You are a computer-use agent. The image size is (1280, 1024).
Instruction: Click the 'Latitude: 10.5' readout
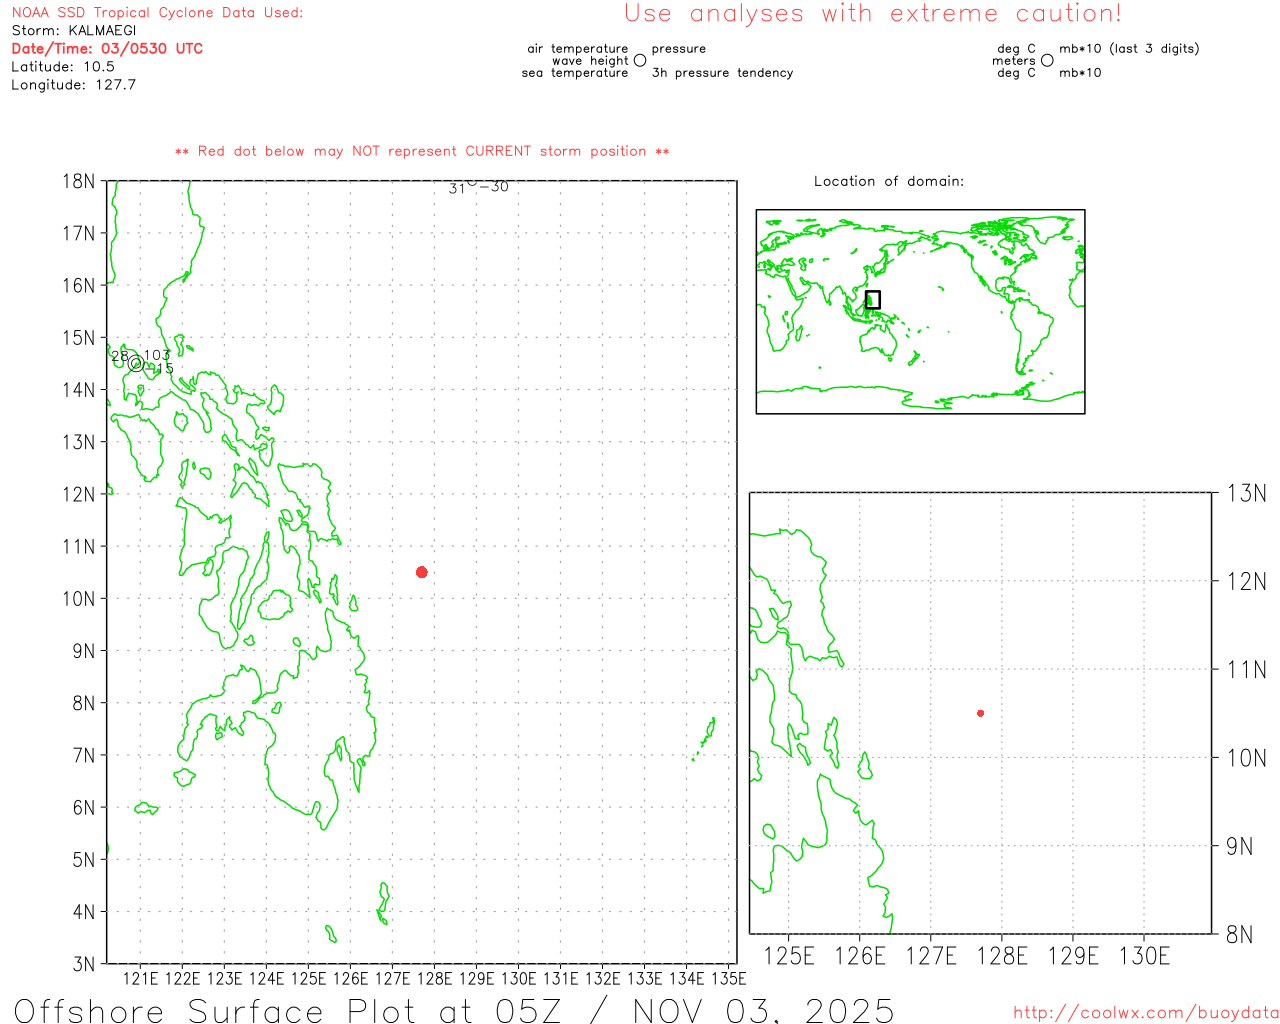(x=63, y=67)
